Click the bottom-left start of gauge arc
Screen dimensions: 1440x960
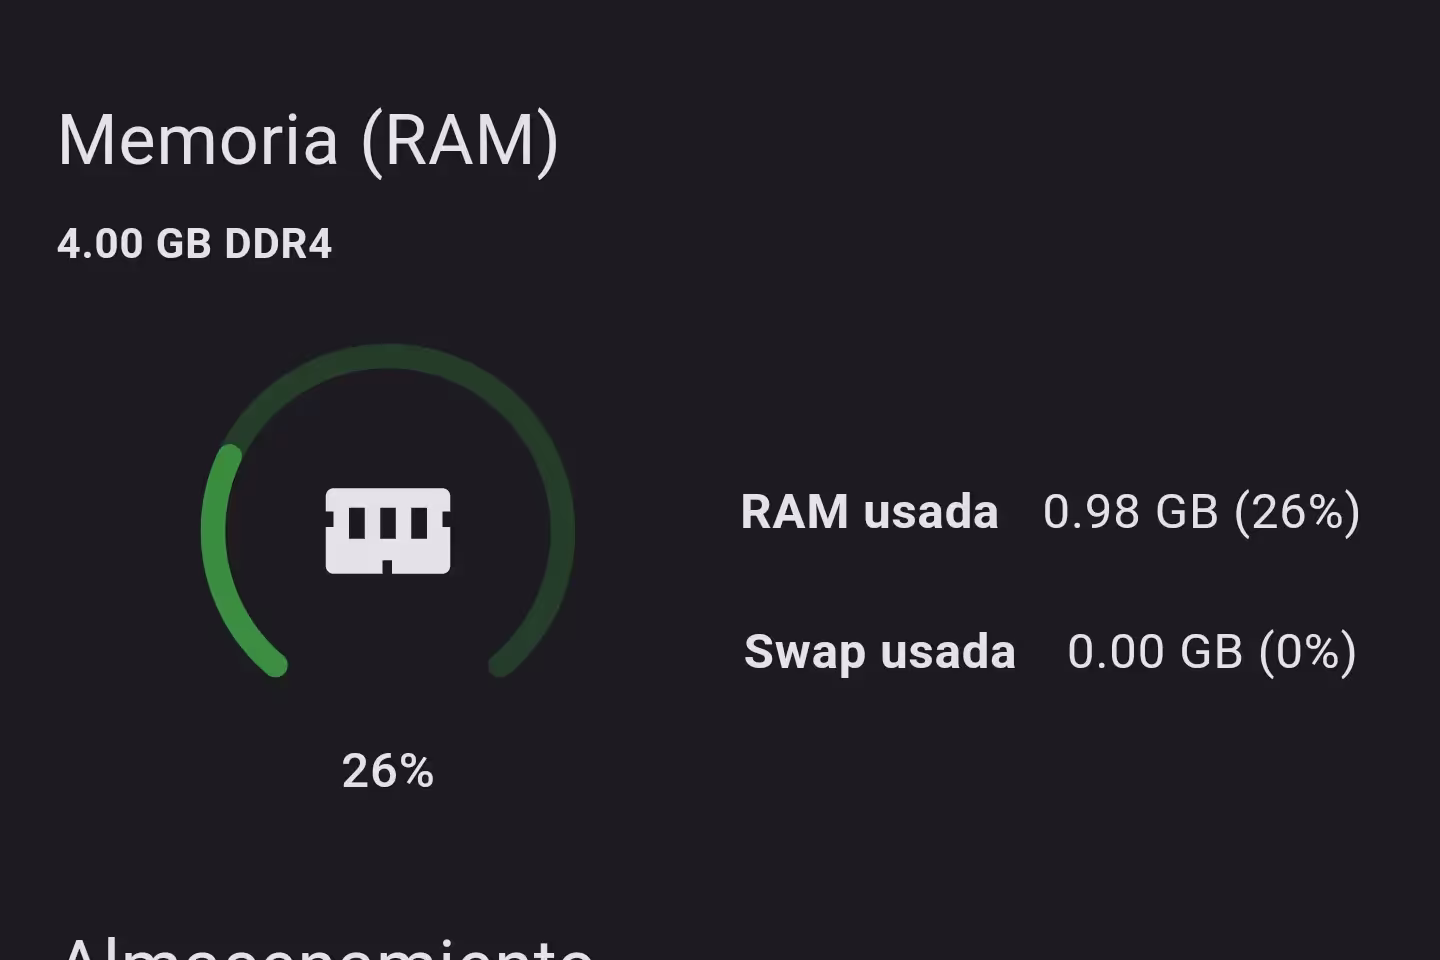coord(276,665)
